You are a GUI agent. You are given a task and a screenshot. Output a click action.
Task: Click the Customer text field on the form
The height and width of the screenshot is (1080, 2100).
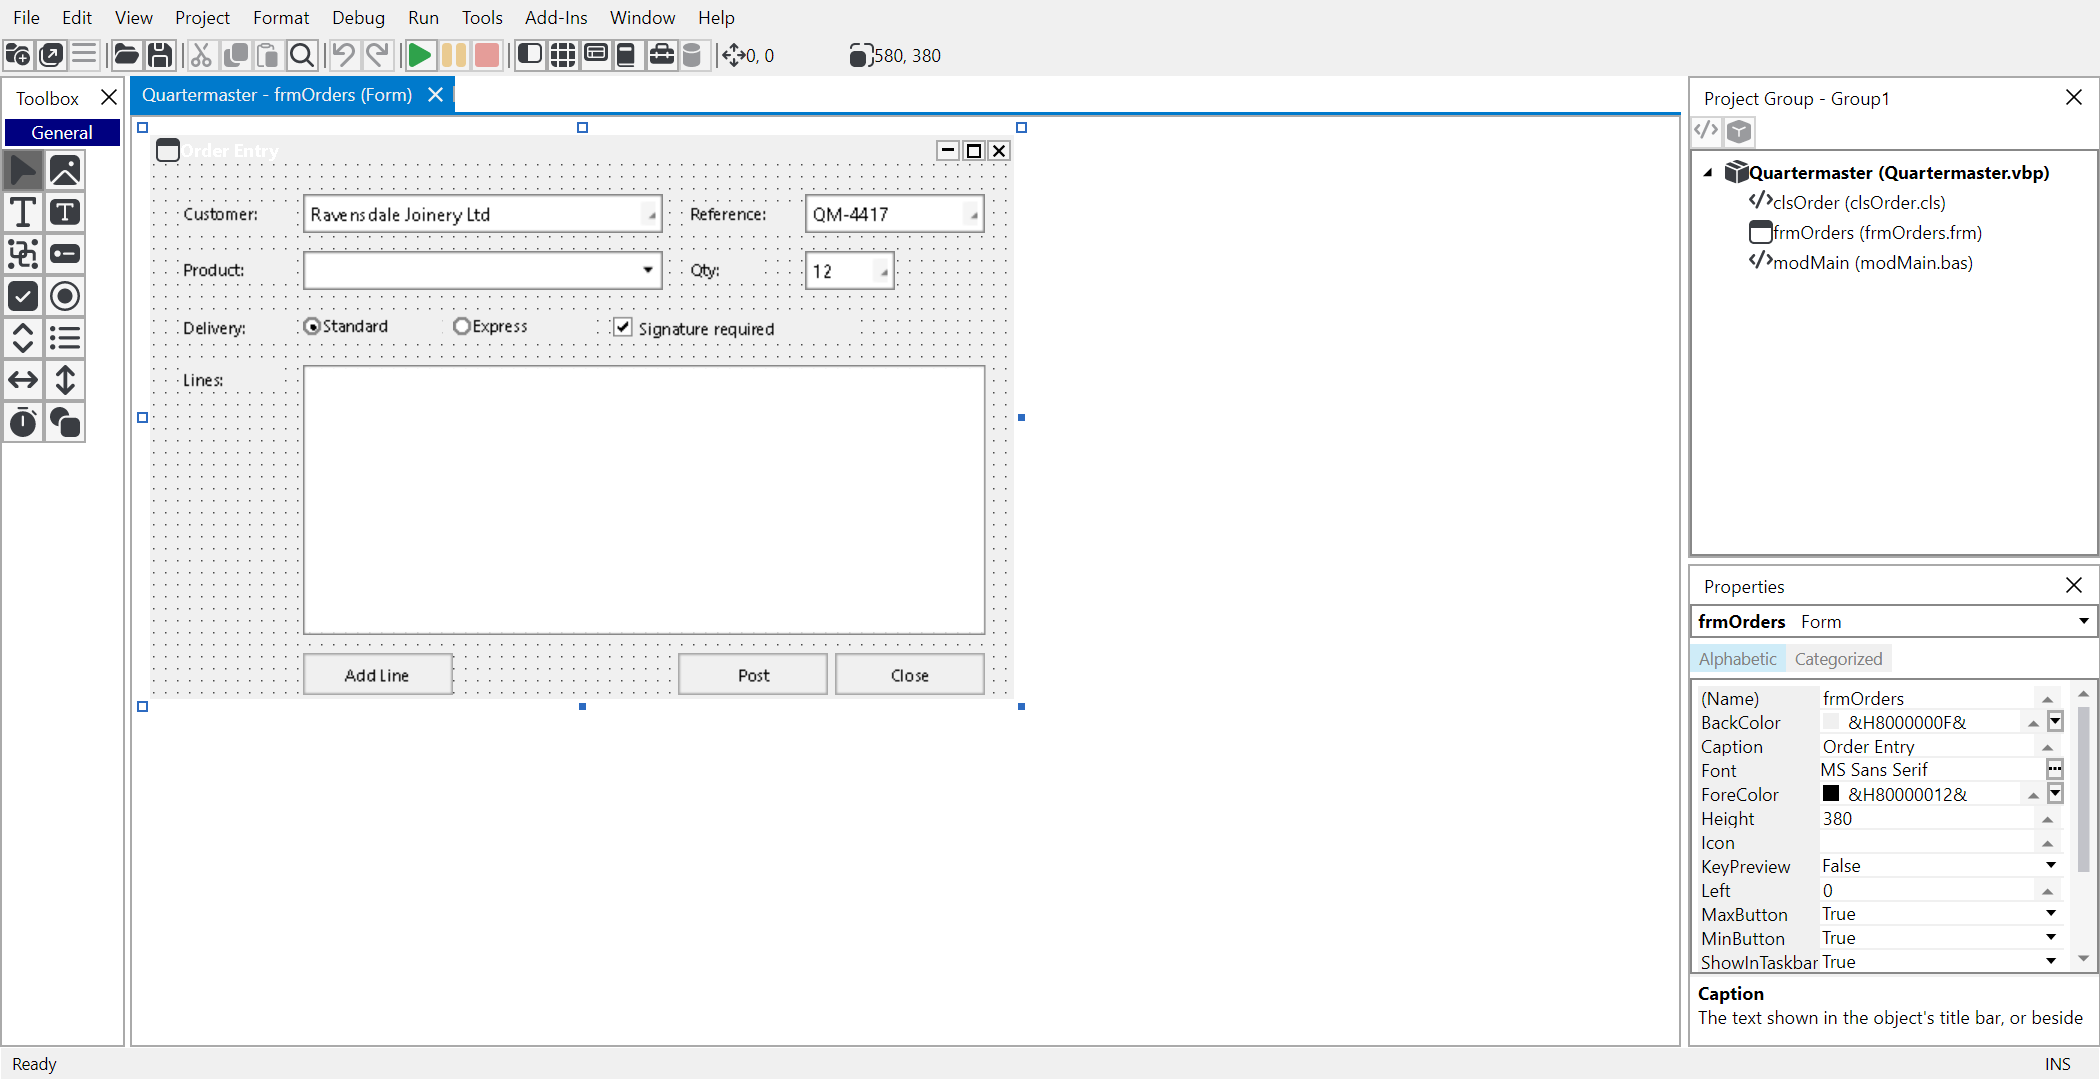click(x=482, y=214)
